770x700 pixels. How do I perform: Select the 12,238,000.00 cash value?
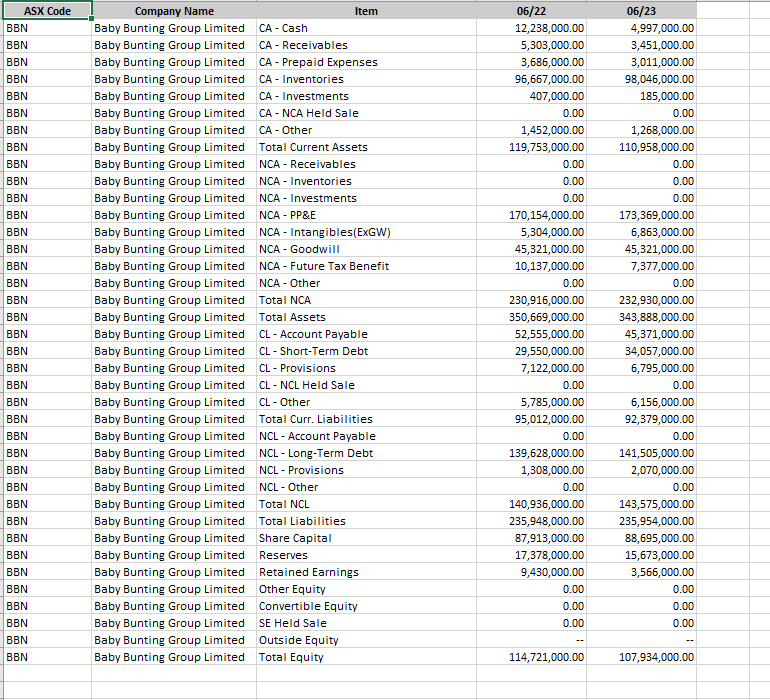tap(531, 28)
